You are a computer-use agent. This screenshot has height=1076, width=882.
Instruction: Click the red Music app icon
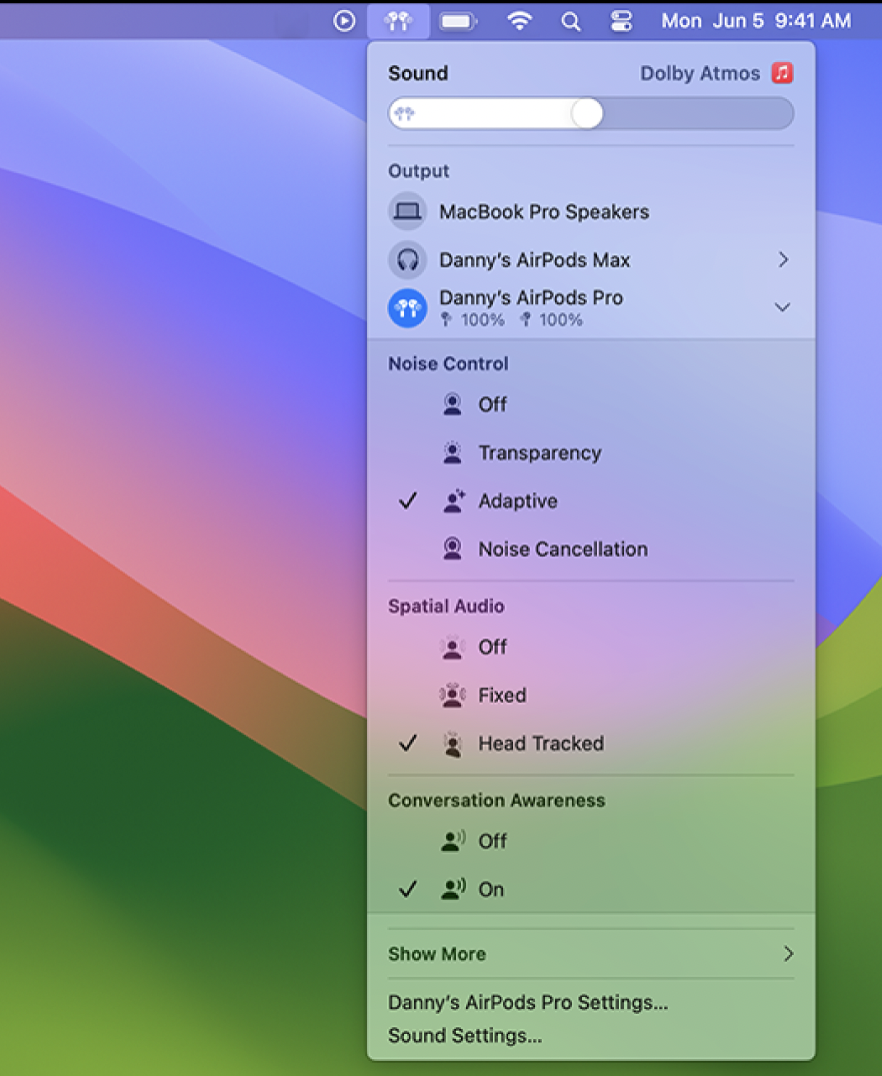pos(782,73)
